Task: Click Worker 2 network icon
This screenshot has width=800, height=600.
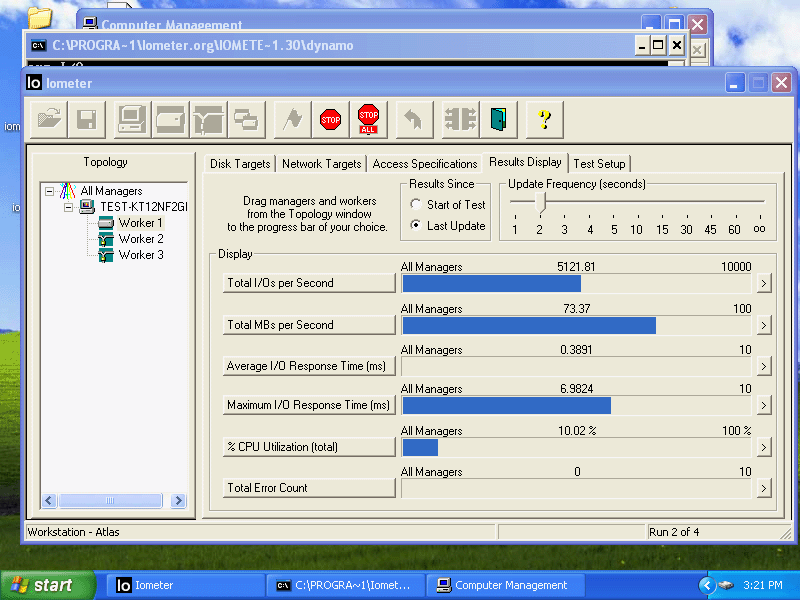Action: [106, 239]
